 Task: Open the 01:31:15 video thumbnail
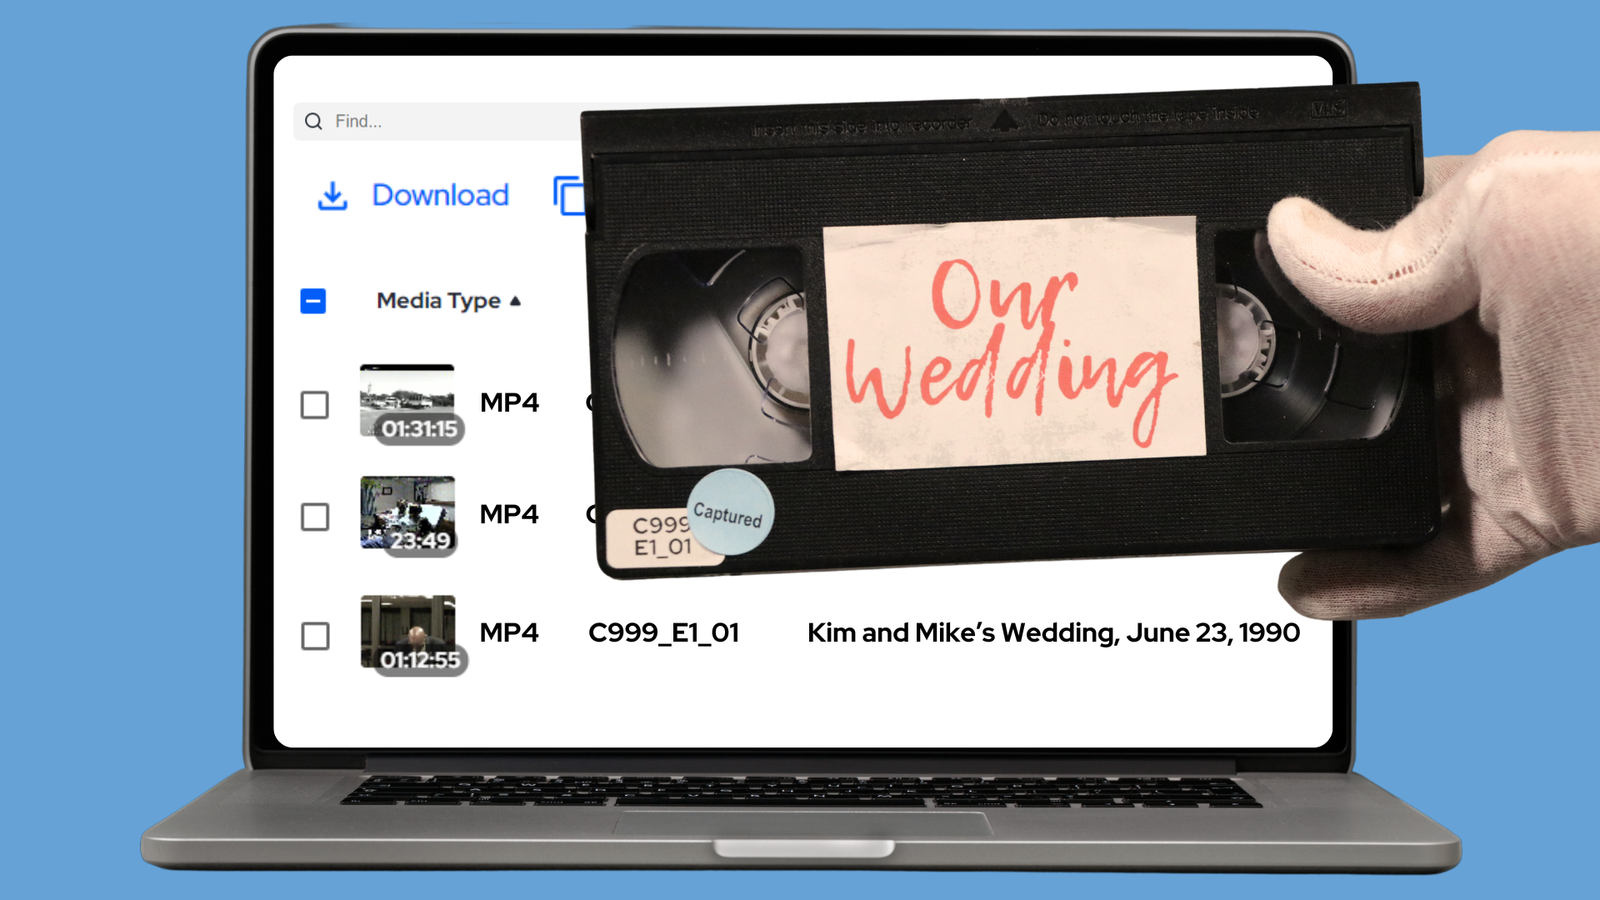tap(407, 402)
